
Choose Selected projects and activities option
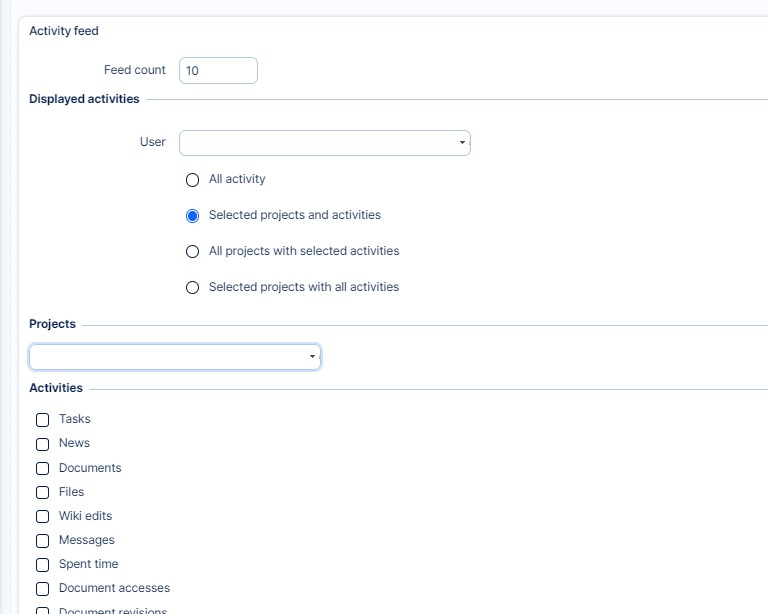pyautogui.click(x=193, y=216)
